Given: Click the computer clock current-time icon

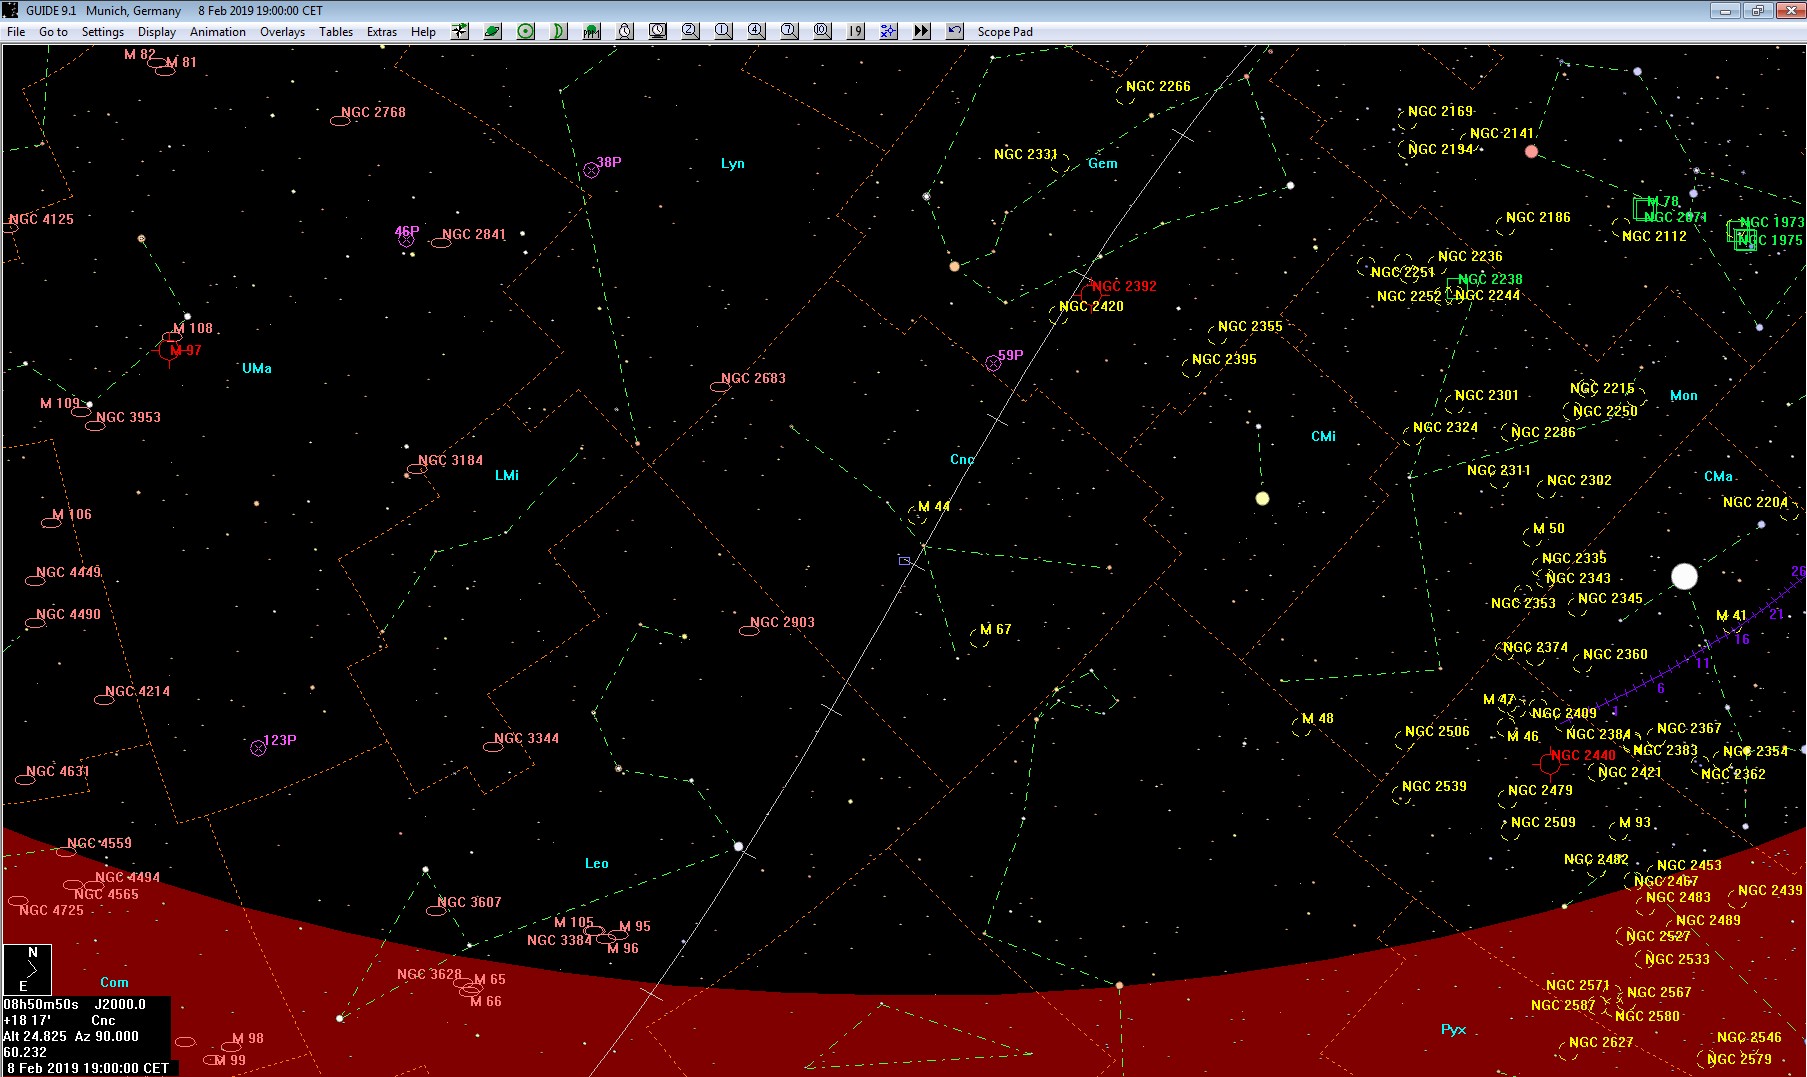Looking at the screenshot, I should pyautogui.click(x=658, y=31).
